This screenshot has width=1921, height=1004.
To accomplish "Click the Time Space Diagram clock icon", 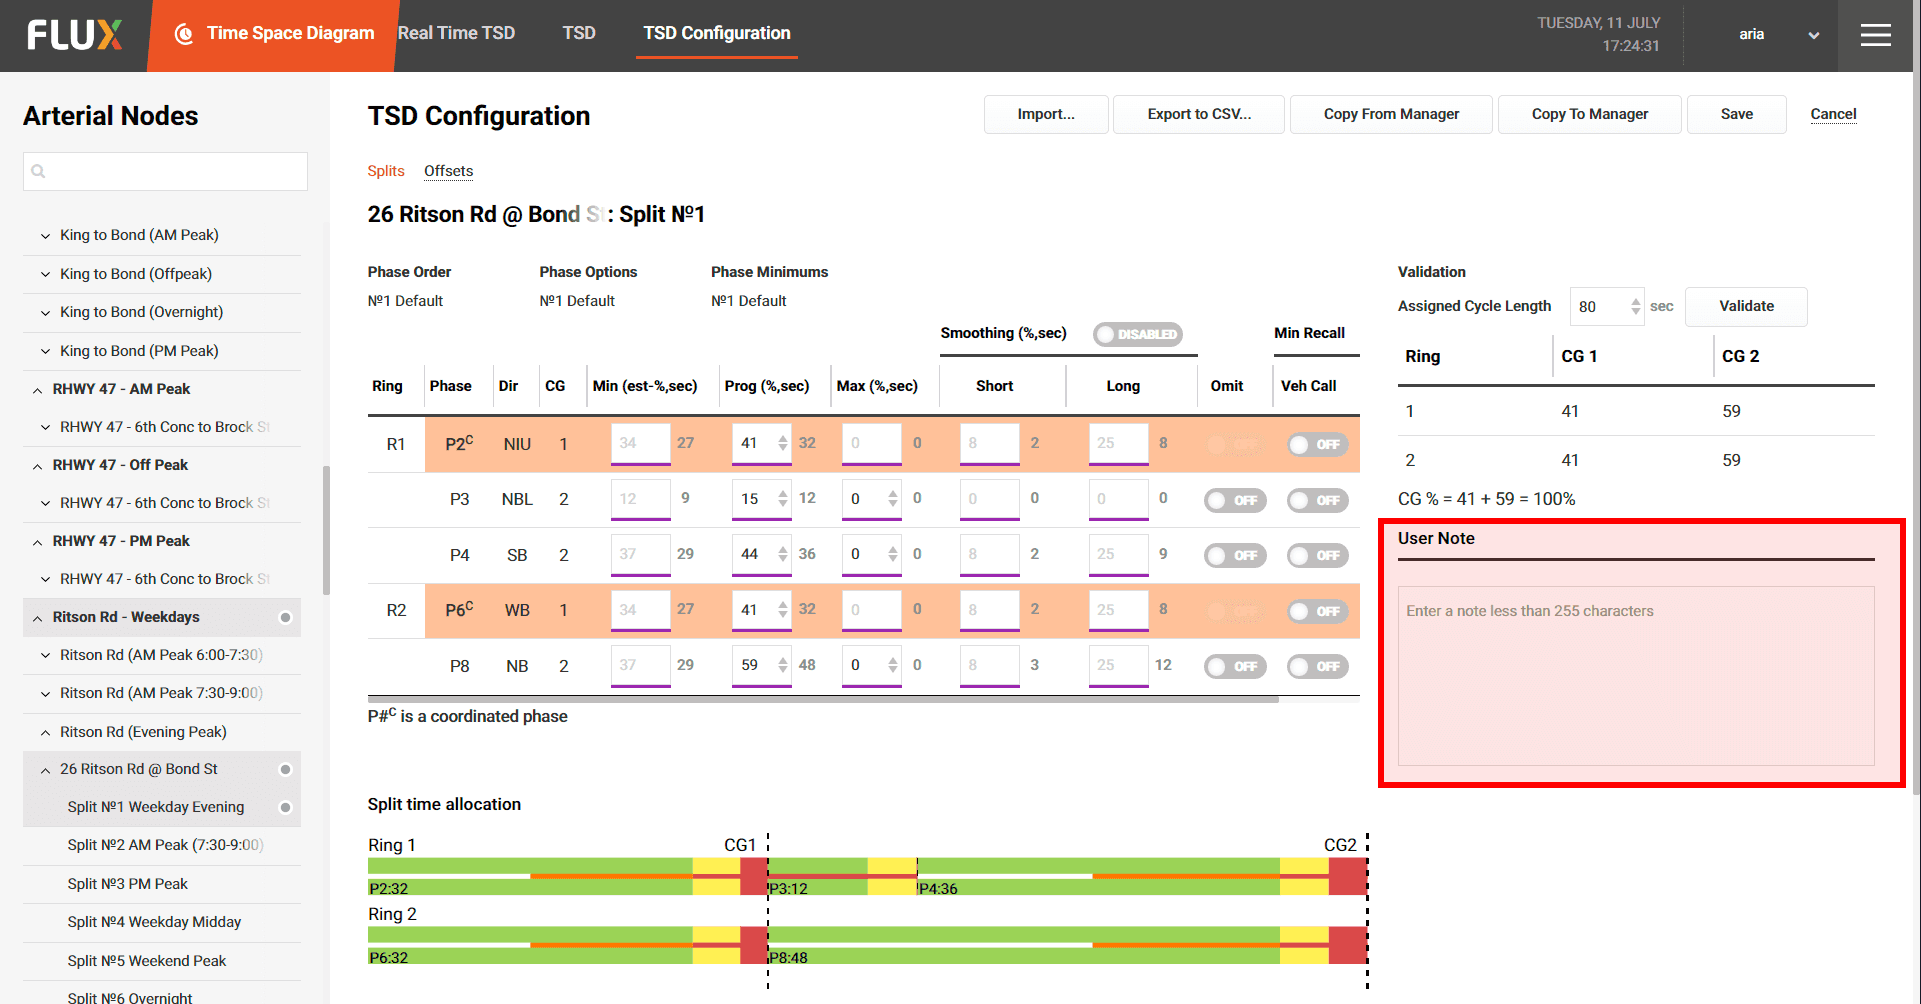I will pyautogui.click(x=184, y=34).
